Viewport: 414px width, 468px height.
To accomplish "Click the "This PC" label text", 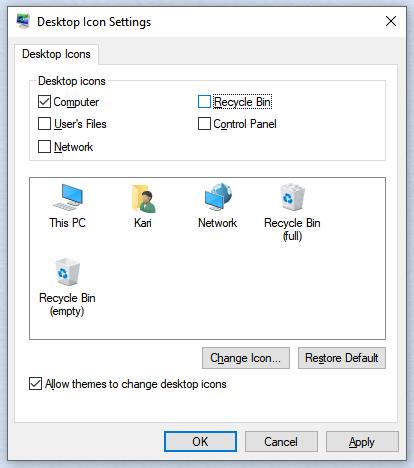I will 67,223.
